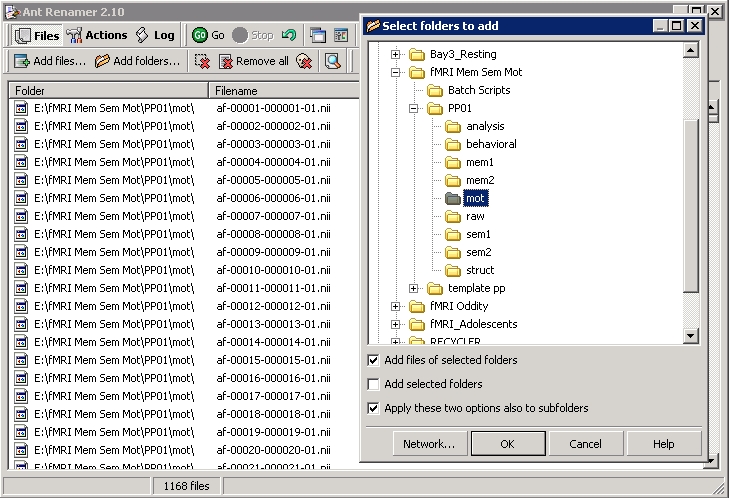729x498 pixels.
Task: Select the behavioral folder
Action: tap(491, 144)
